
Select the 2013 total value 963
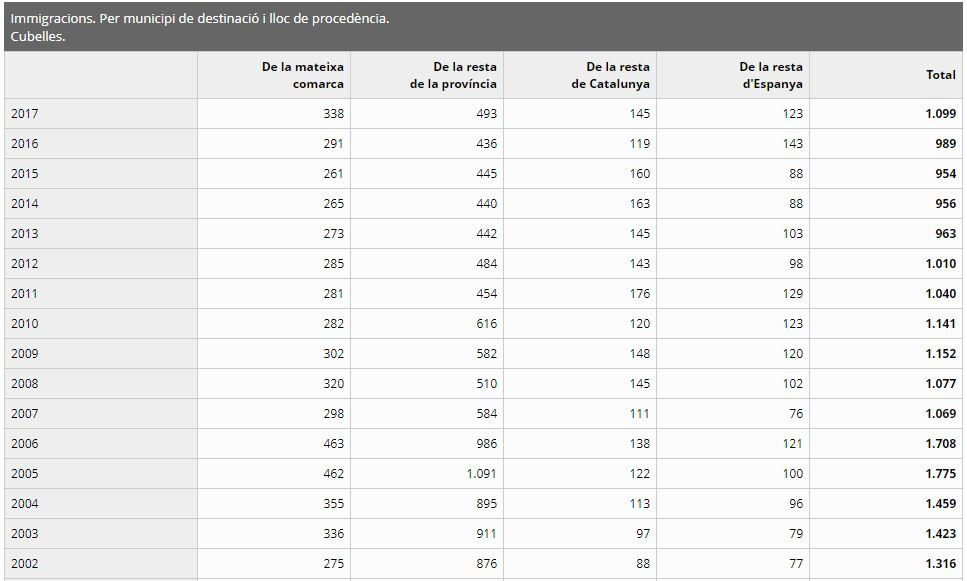(x=945, y=234)
